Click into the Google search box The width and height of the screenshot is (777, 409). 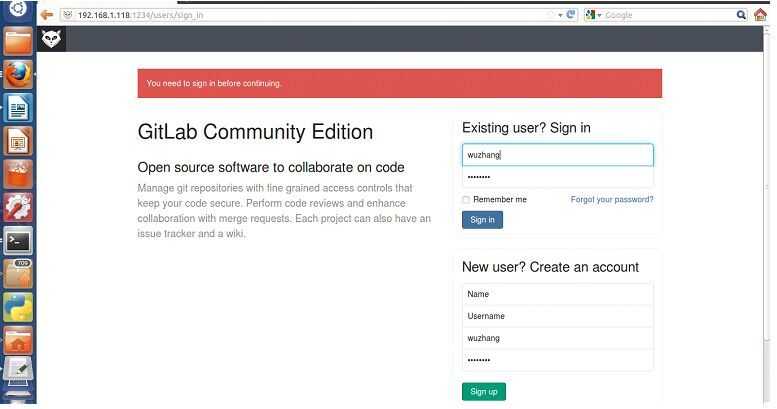668,15
